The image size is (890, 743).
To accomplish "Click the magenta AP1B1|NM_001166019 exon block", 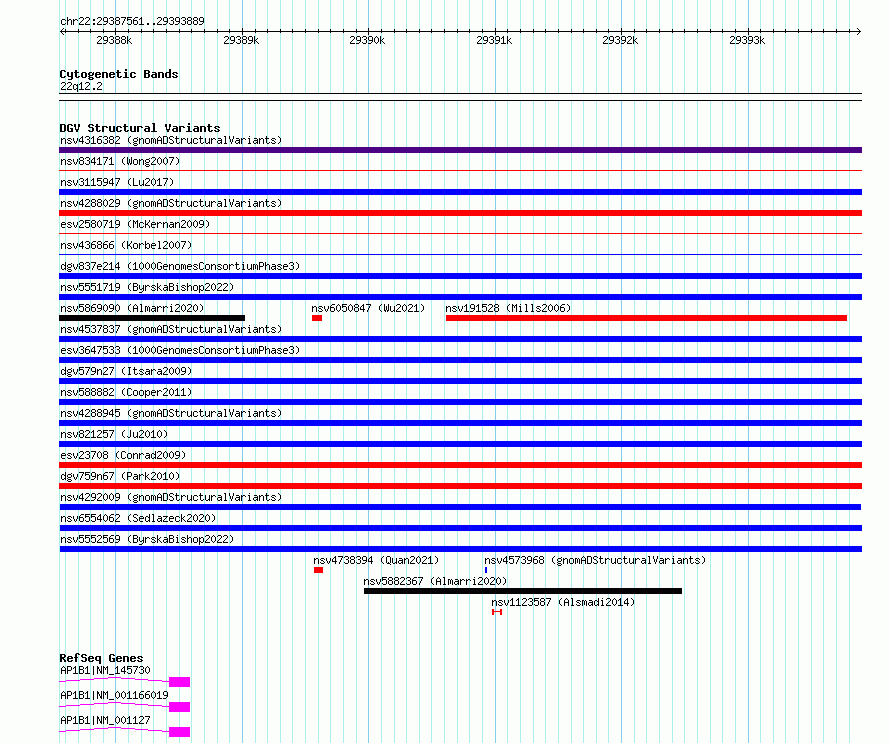I will pyautogui.click(x=179, y=707).
